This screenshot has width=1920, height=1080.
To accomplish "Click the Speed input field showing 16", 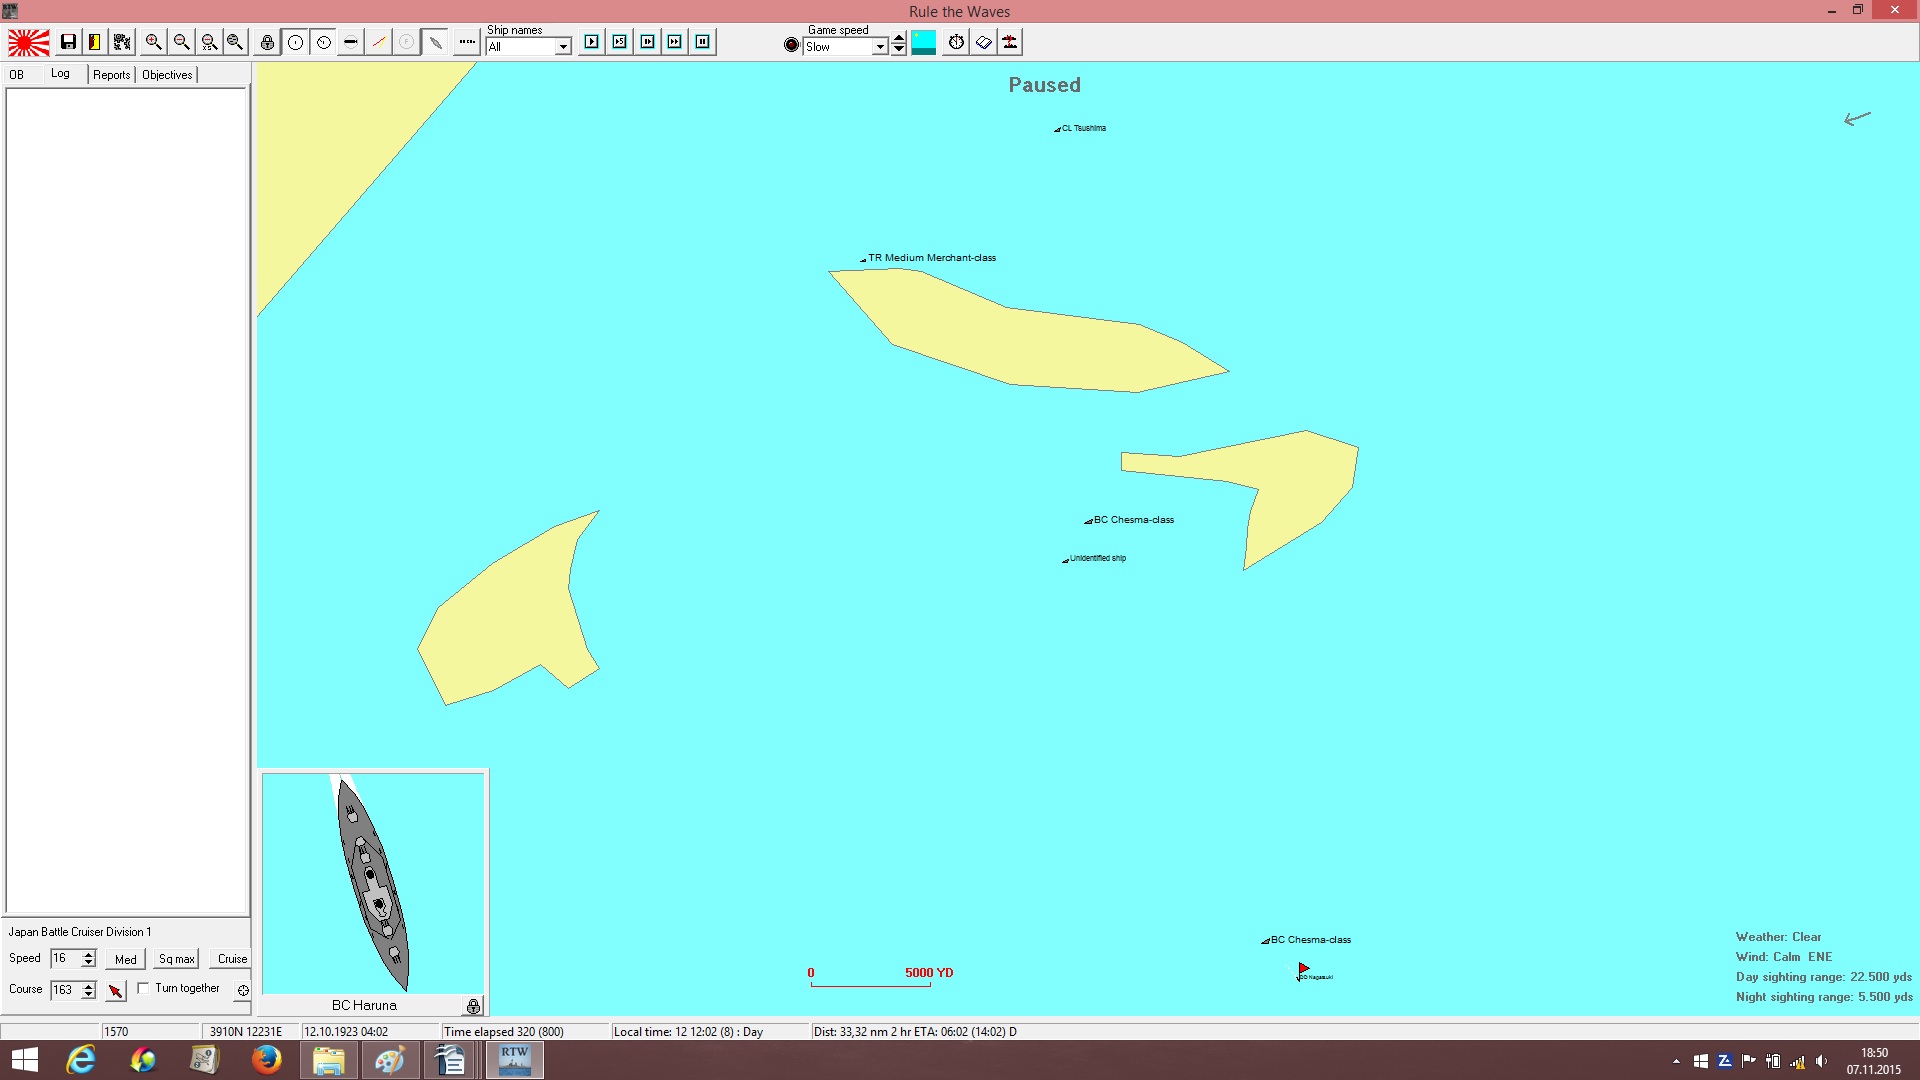I will pyautogui.click(x=66, y=959).
